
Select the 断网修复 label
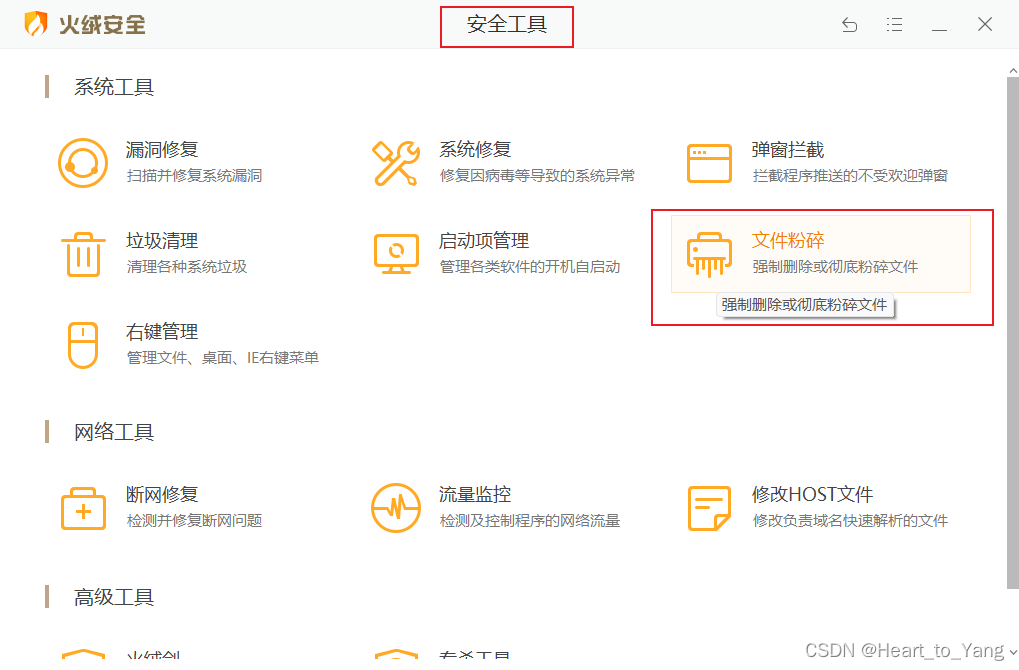tap(162, 495)
